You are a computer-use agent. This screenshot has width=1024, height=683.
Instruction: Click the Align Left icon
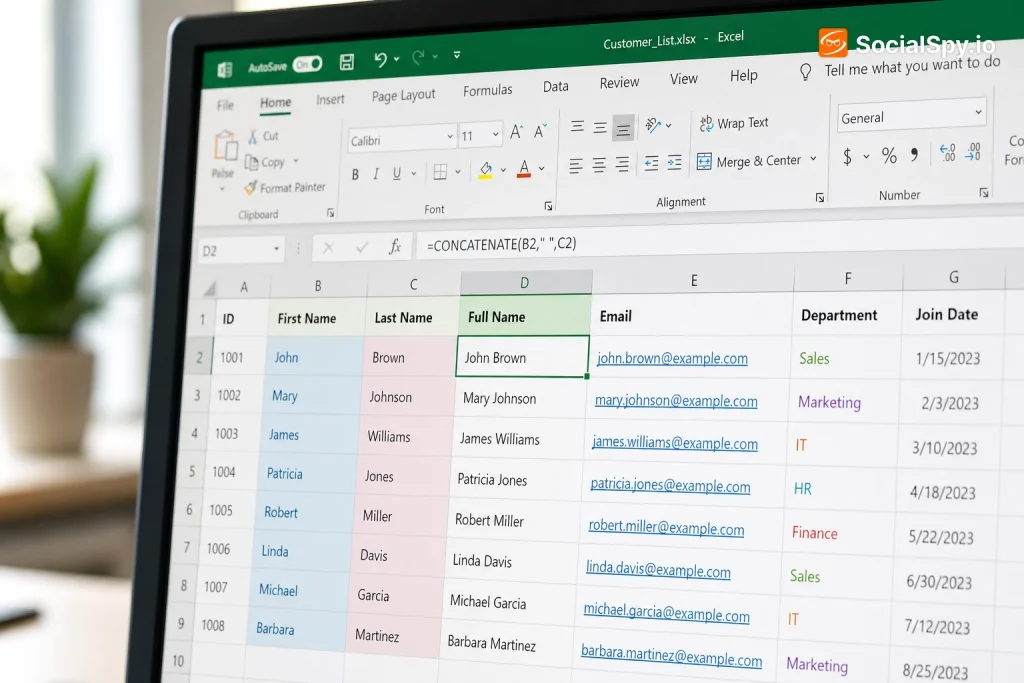pyautogui.click(x=575, y=166)
